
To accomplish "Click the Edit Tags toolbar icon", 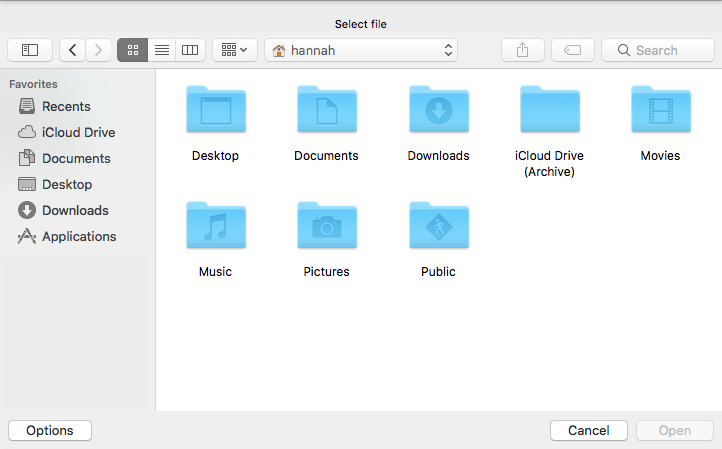I will point(572,50).
